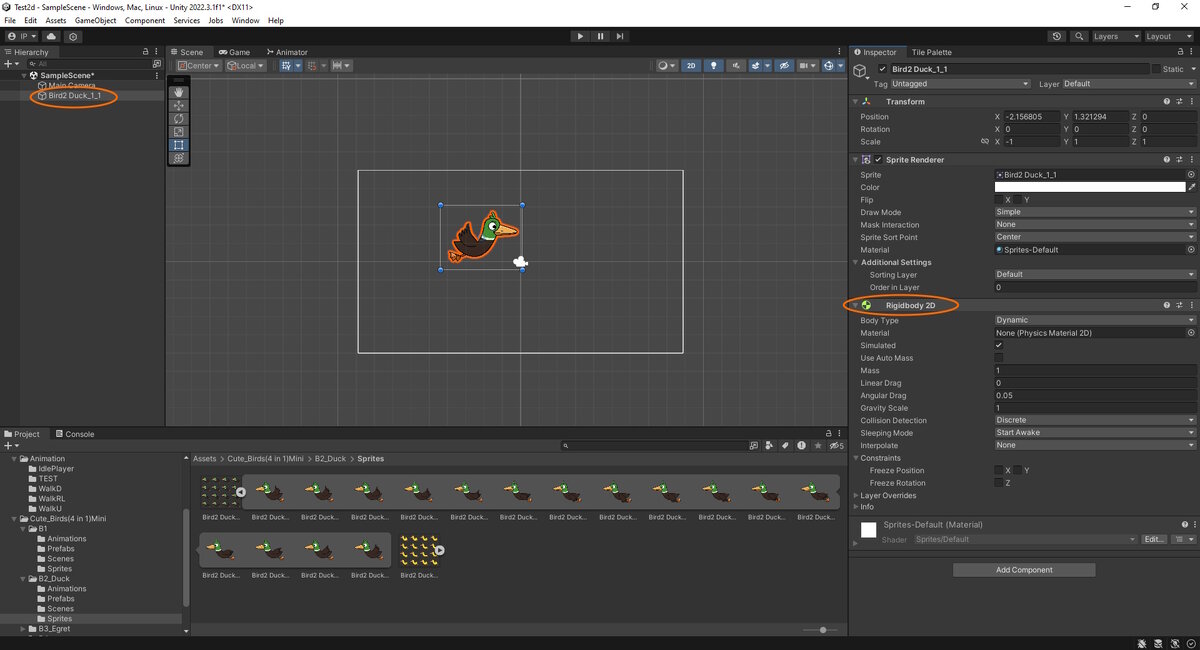Disable the Sprite Renderer component checkbox
The width and height of the screenshot is (1200, 650).
pos(878,160)
